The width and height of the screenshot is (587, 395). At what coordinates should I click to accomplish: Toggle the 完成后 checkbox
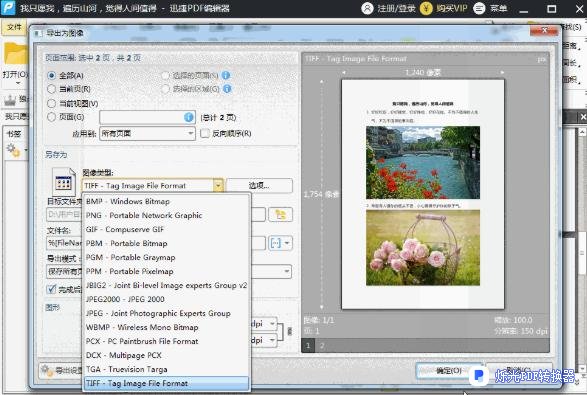point(51,289)
